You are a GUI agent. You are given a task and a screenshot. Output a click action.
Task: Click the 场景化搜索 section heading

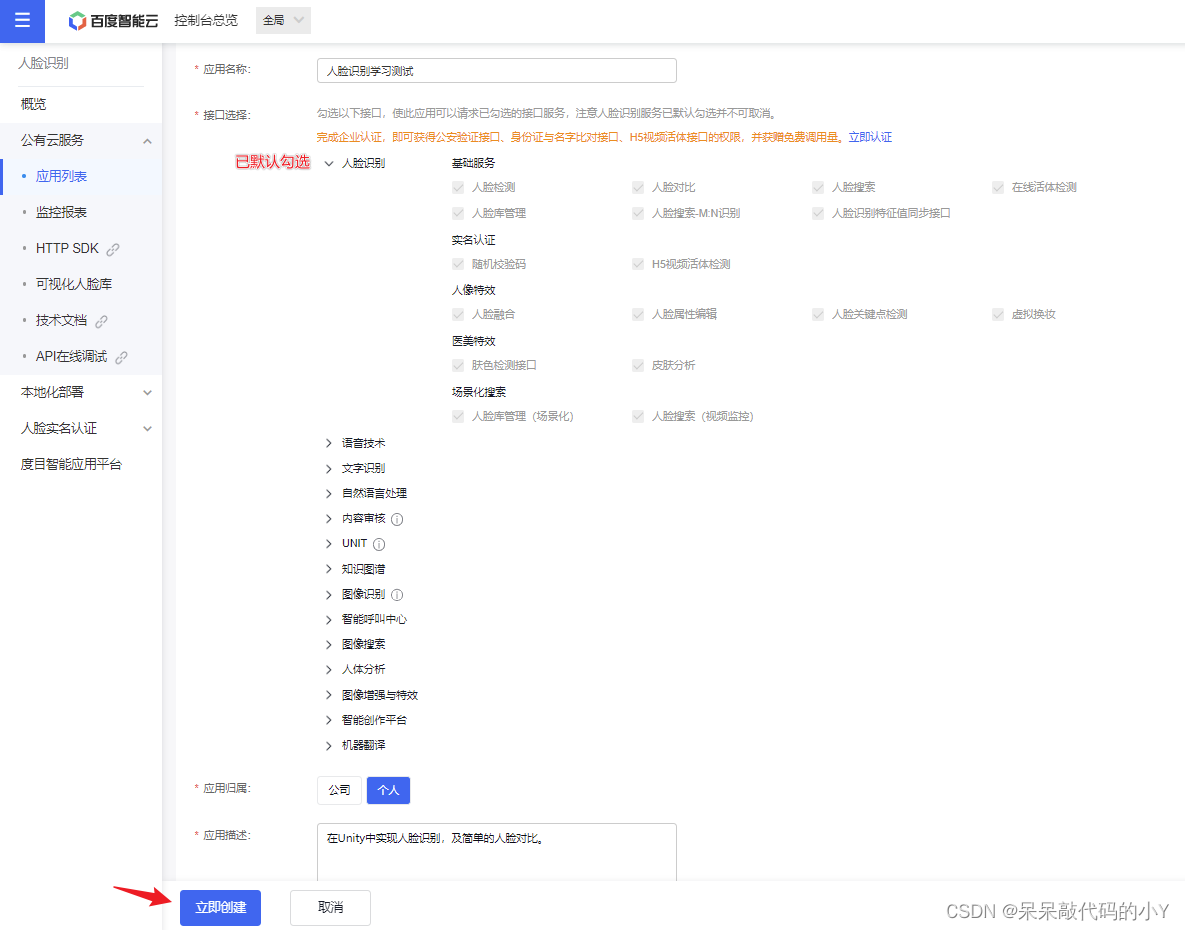click(479, 392)
